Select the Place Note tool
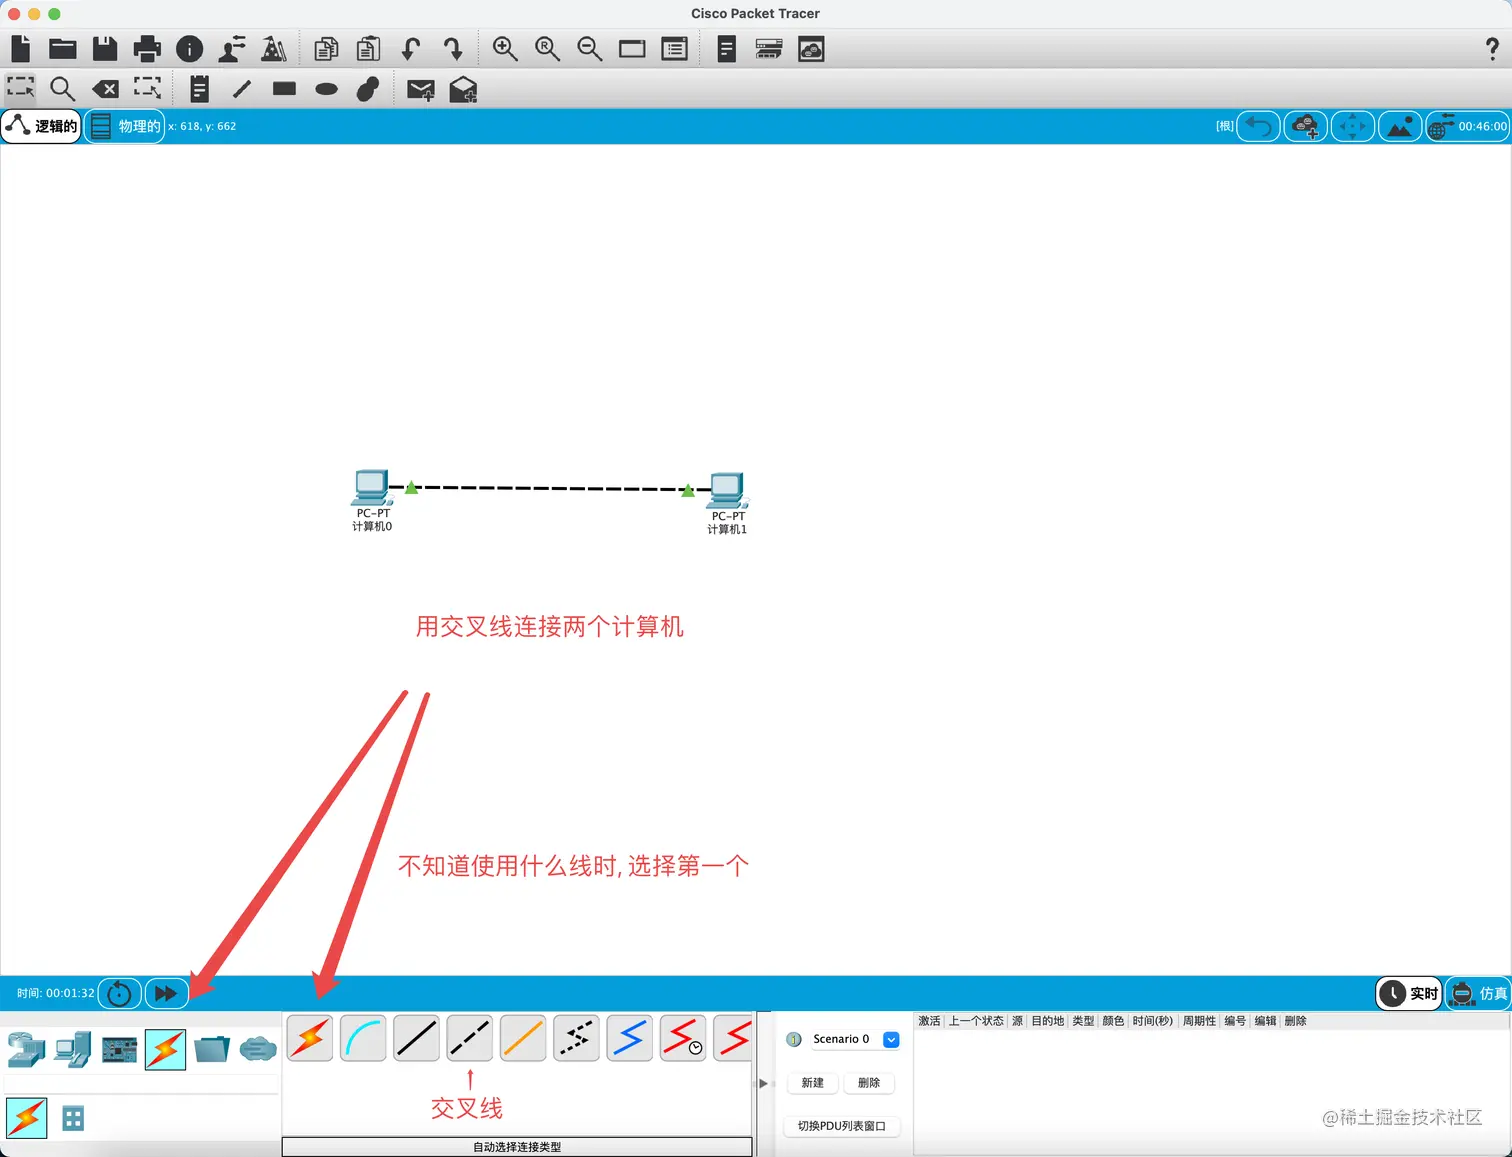Image resolution: width=1512 pixels, height=1157 pixels. point(199,89)
